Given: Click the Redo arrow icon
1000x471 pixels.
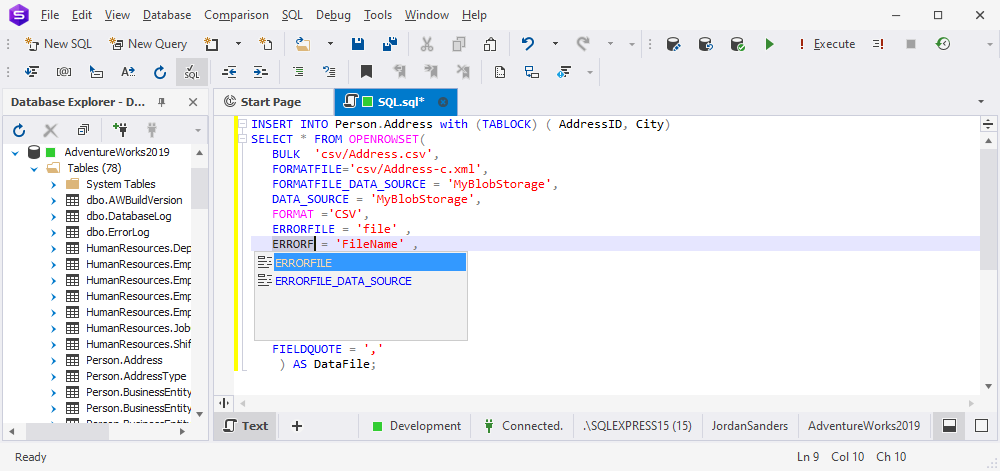Looking at the screenshot, I should (x=582, y=44).
